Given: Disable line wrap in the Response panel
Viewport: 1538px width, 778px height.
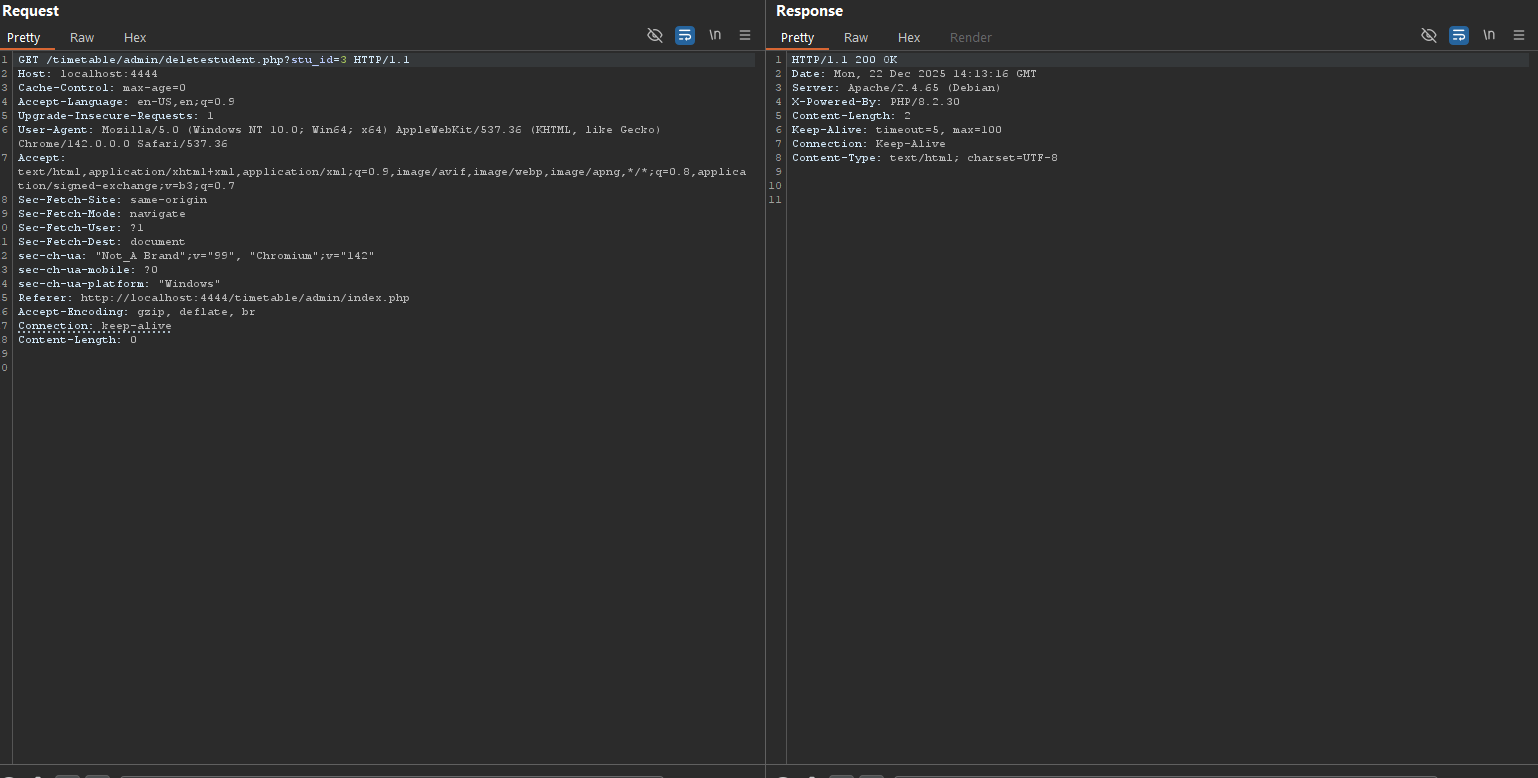Looking at the screenshot, I should (x=1459, y=35).
